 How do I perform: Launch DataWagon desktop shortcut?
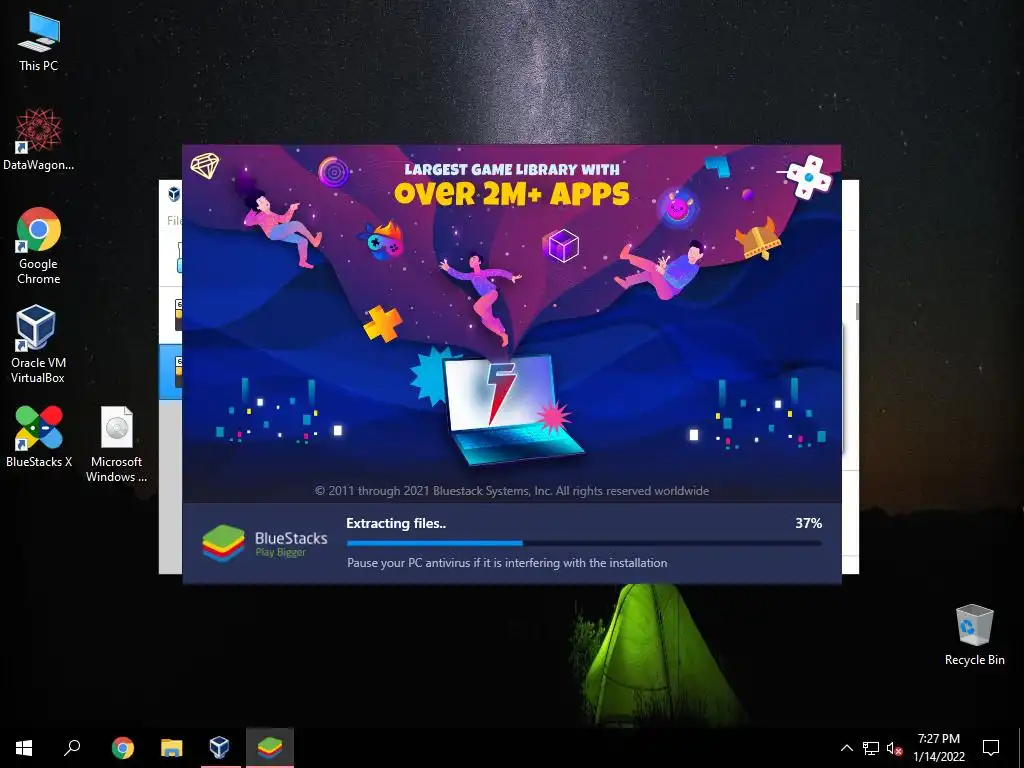click(x=39, y=140)
